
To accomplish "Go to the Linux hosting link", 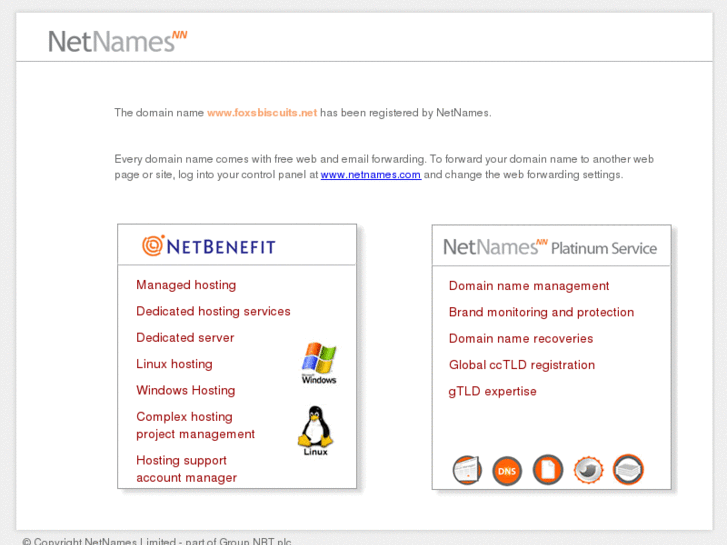I will pos(174,364).
